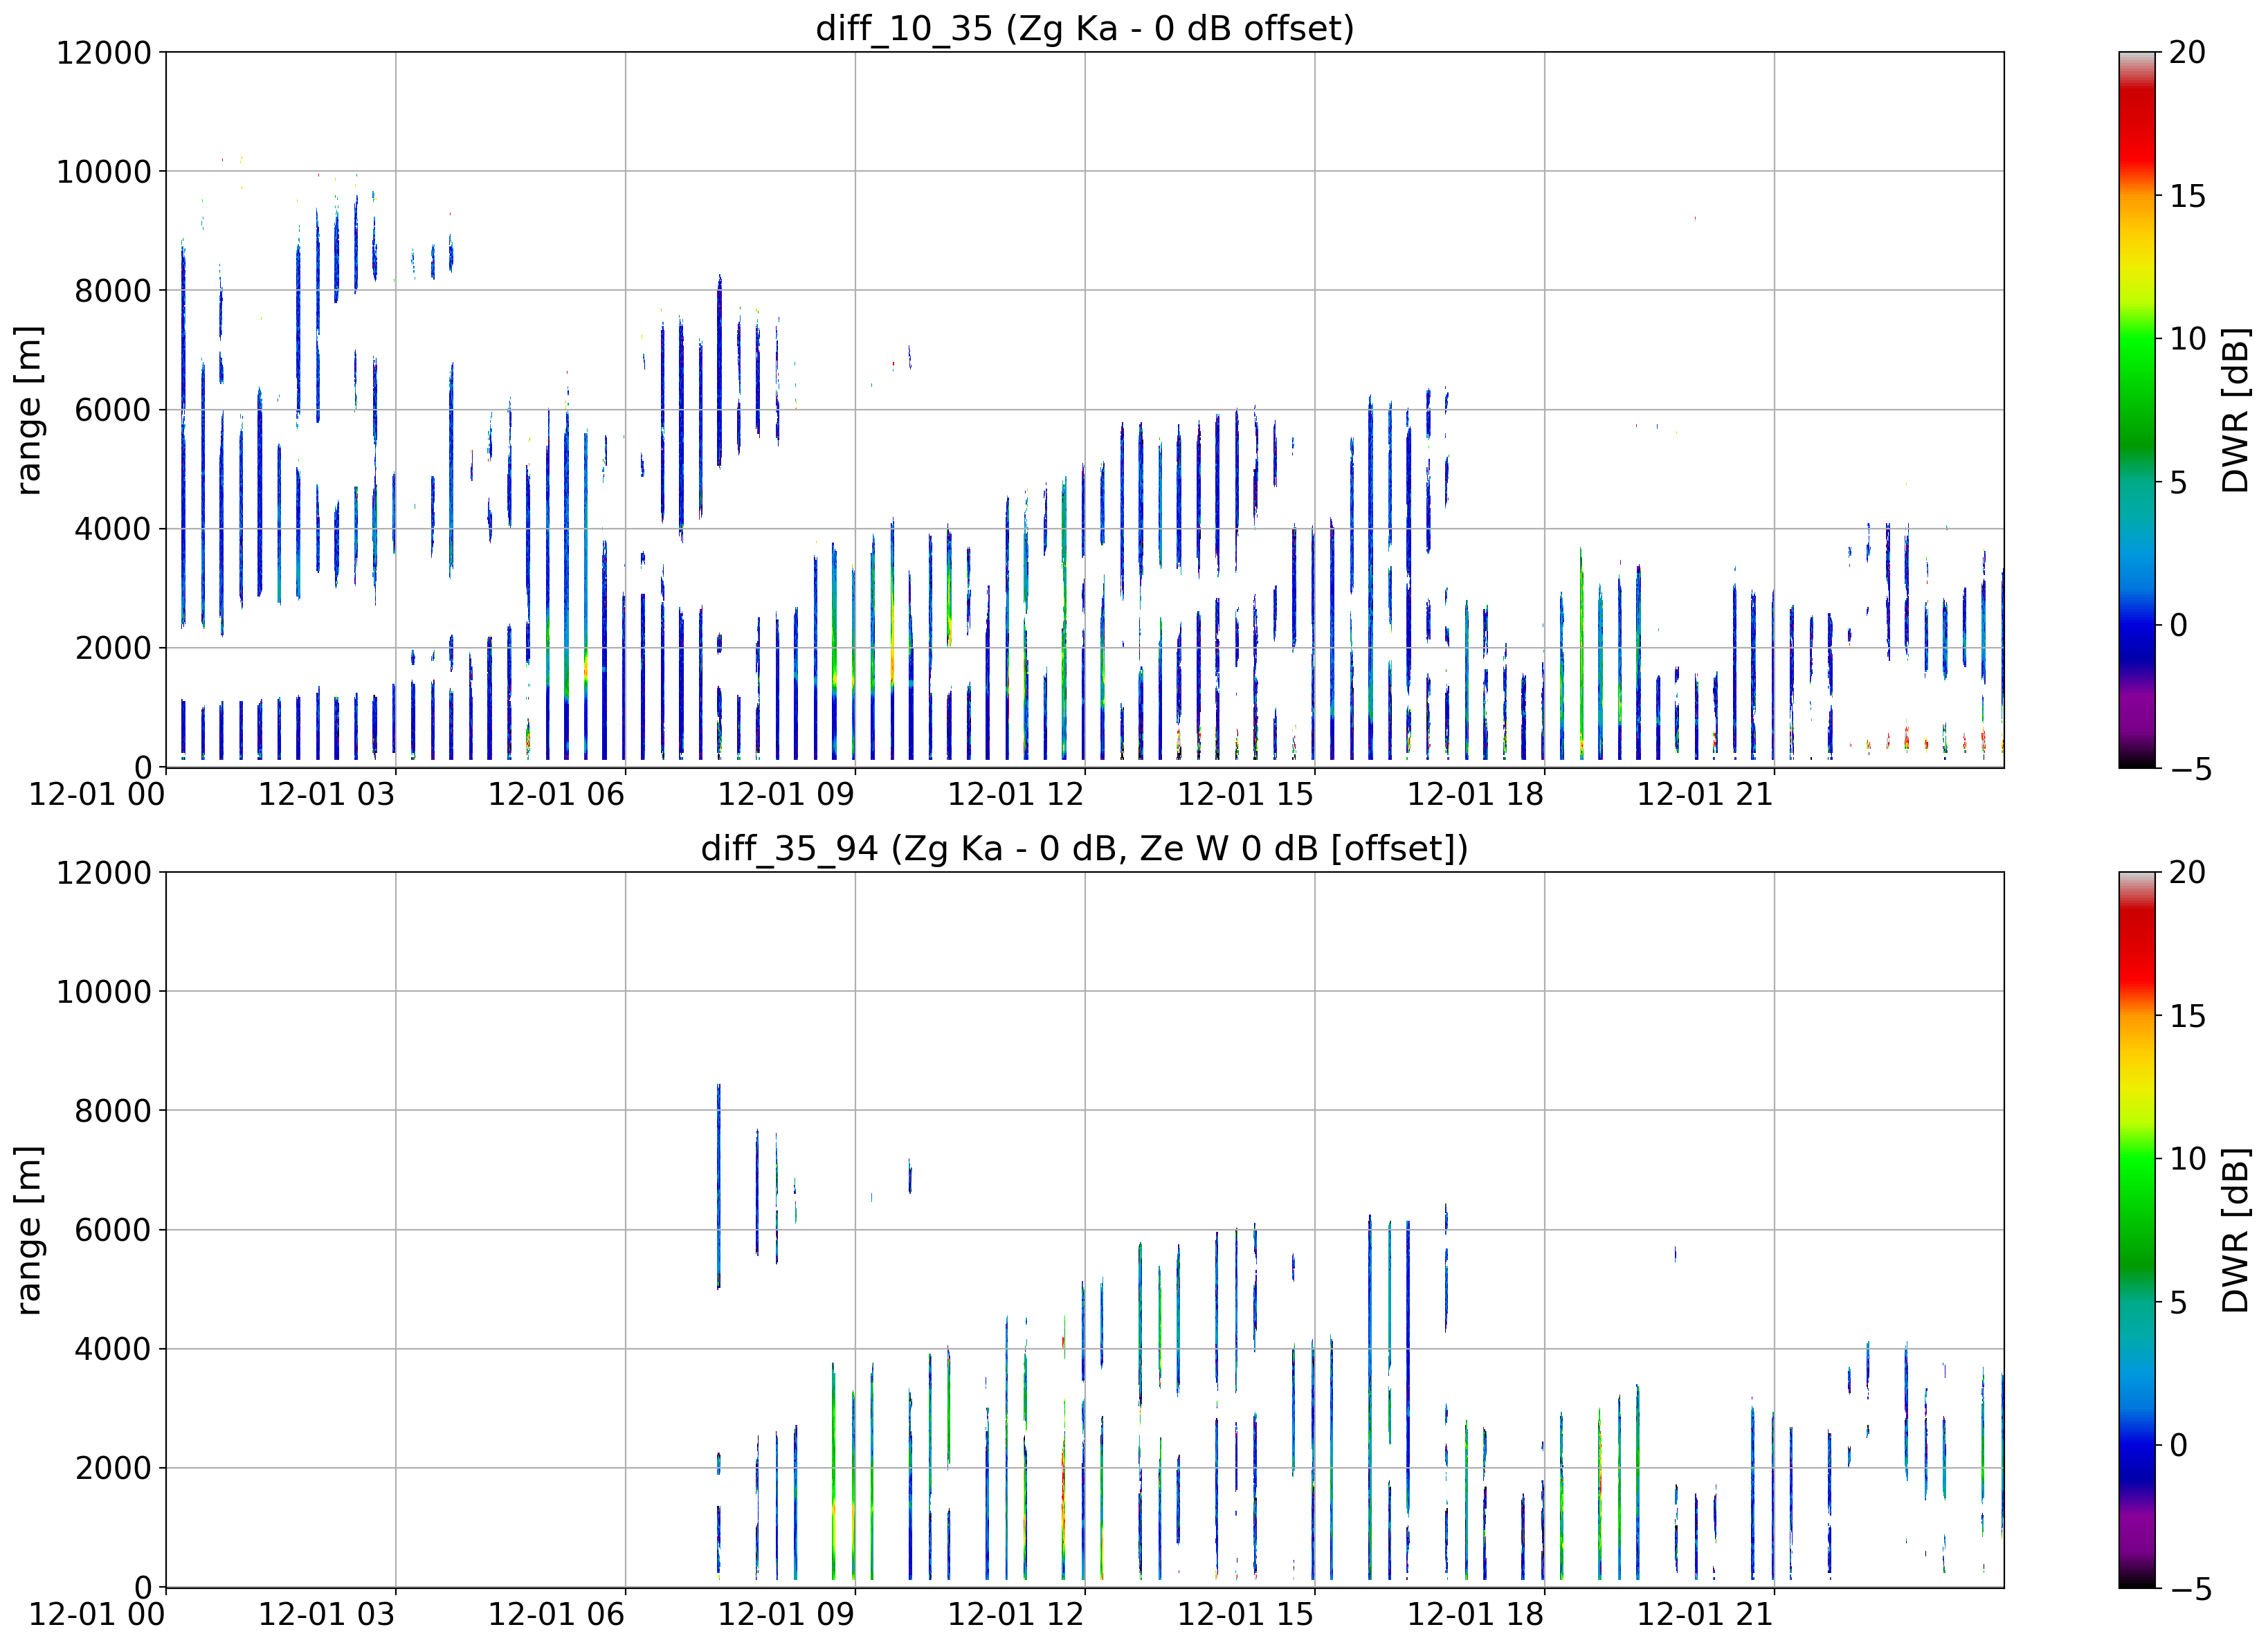
Task: Click the time label '12-01 09' under the diff_35_94 plot
Action: click(x=786, y=1615)
